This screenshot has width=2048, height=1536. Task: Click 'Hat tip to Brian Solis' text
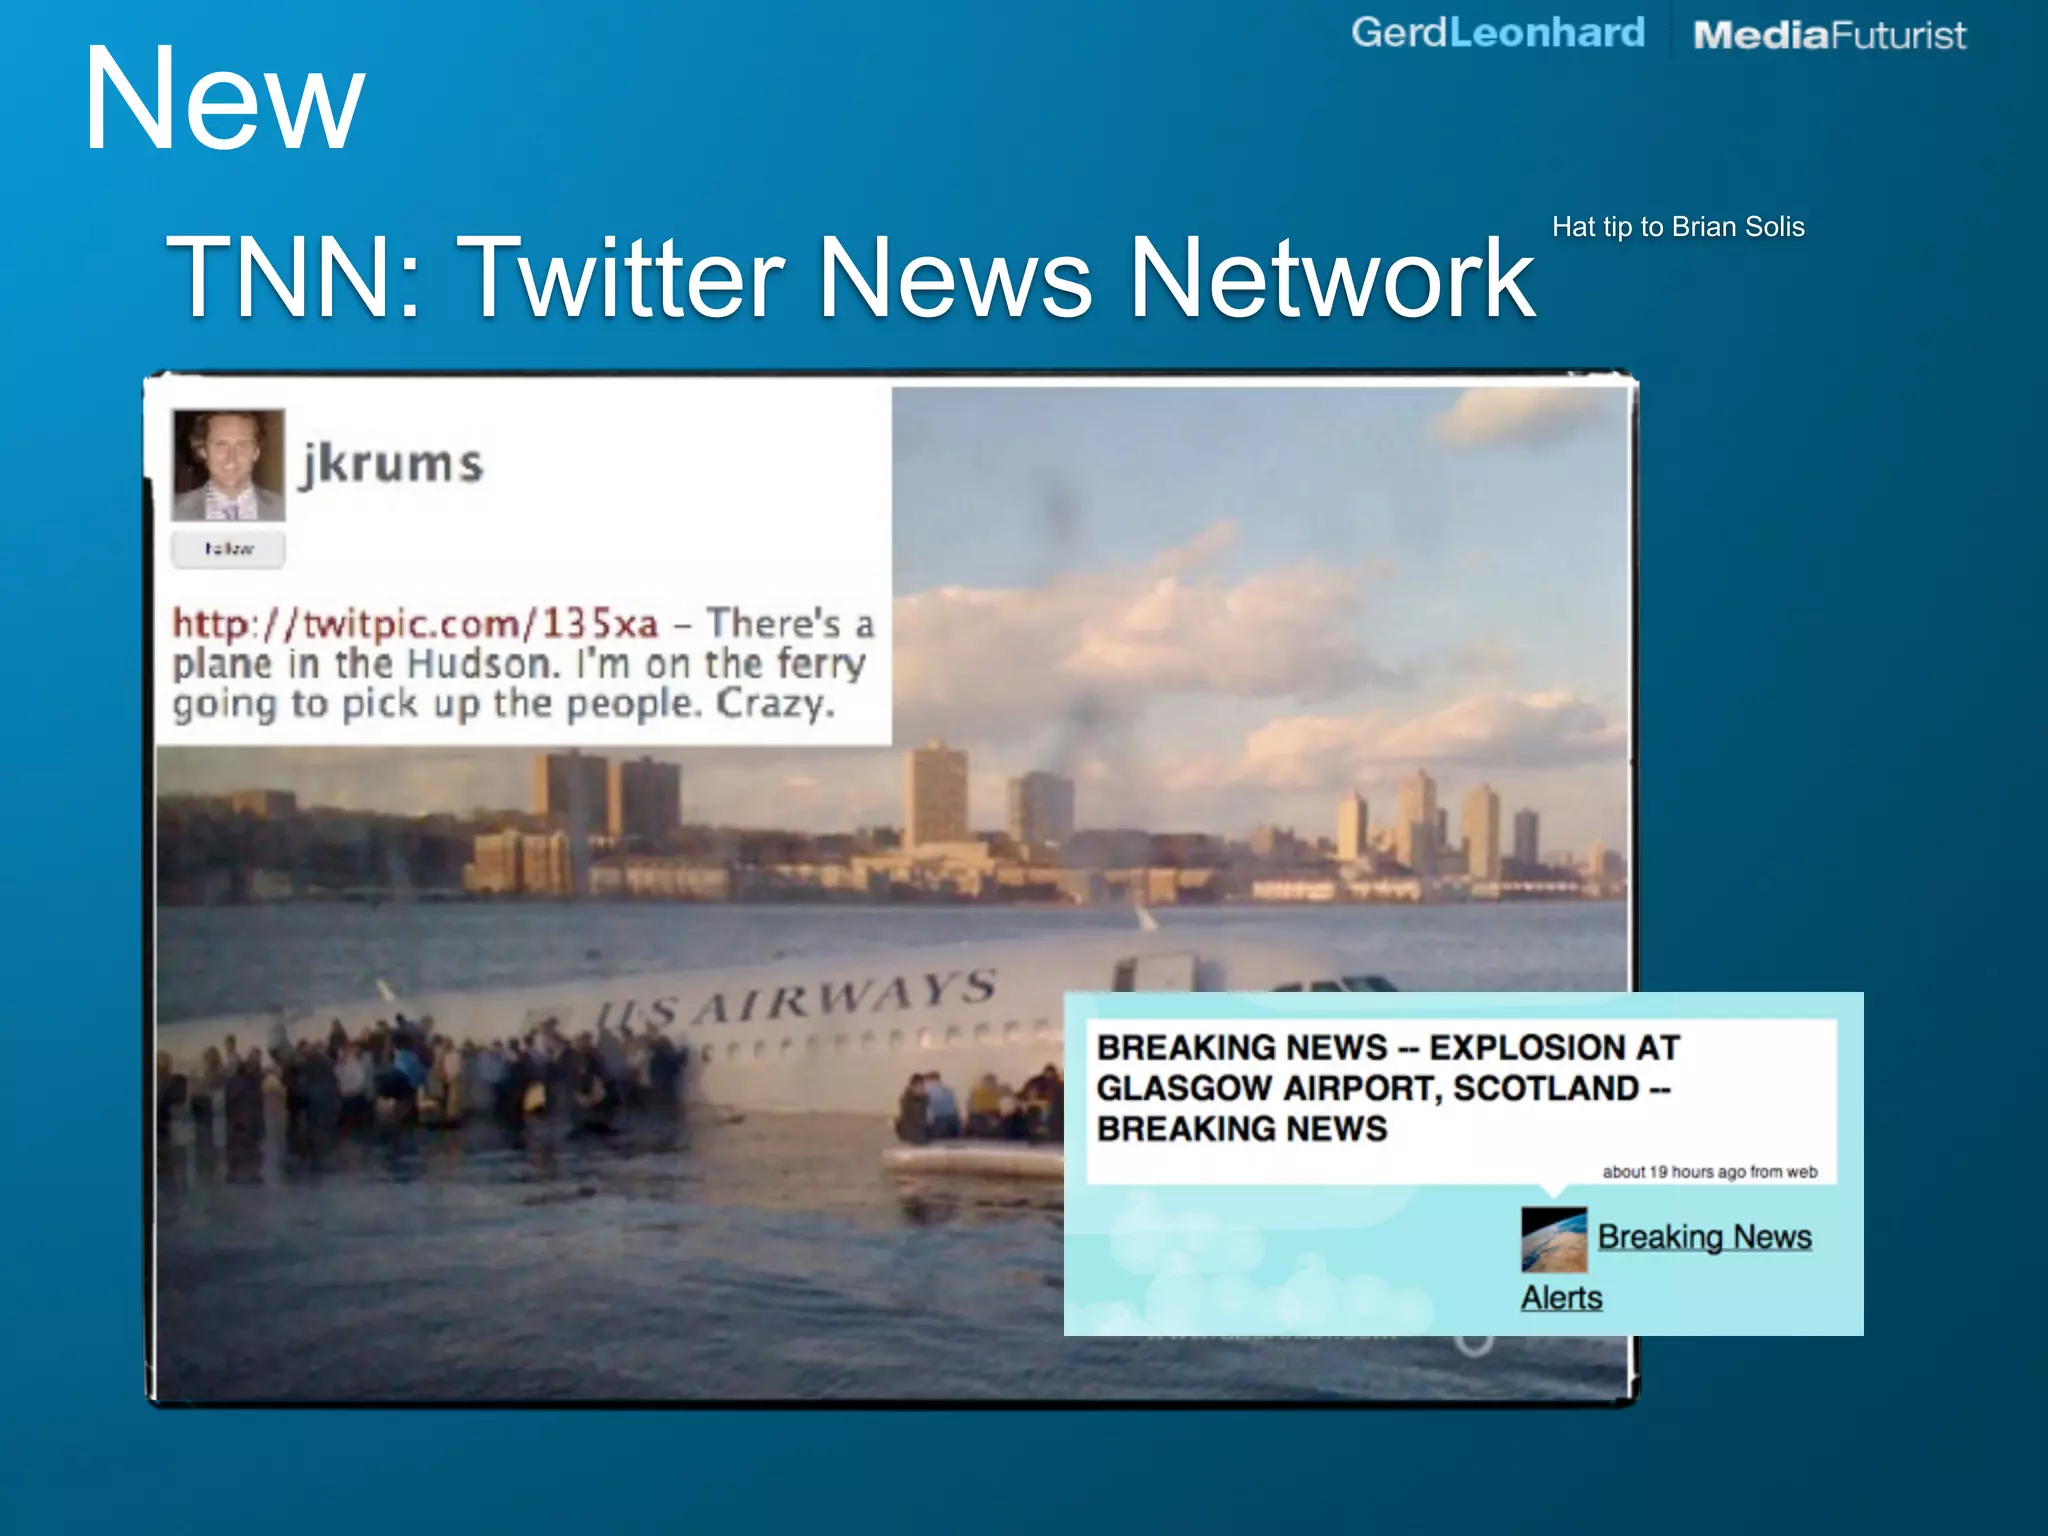click(1678, 227)
